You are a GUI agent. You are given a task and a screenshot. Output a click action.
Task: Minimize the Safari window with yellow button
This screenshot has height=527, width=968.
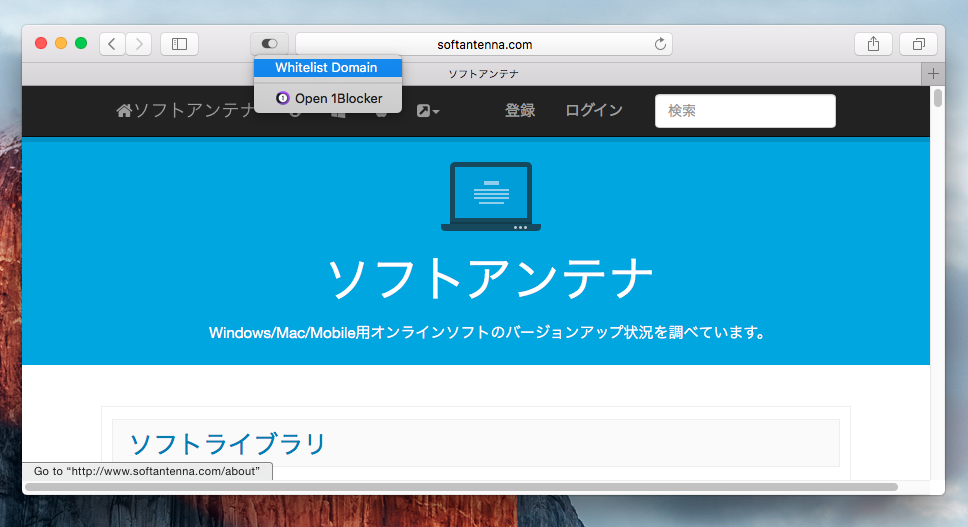point(60,43)
